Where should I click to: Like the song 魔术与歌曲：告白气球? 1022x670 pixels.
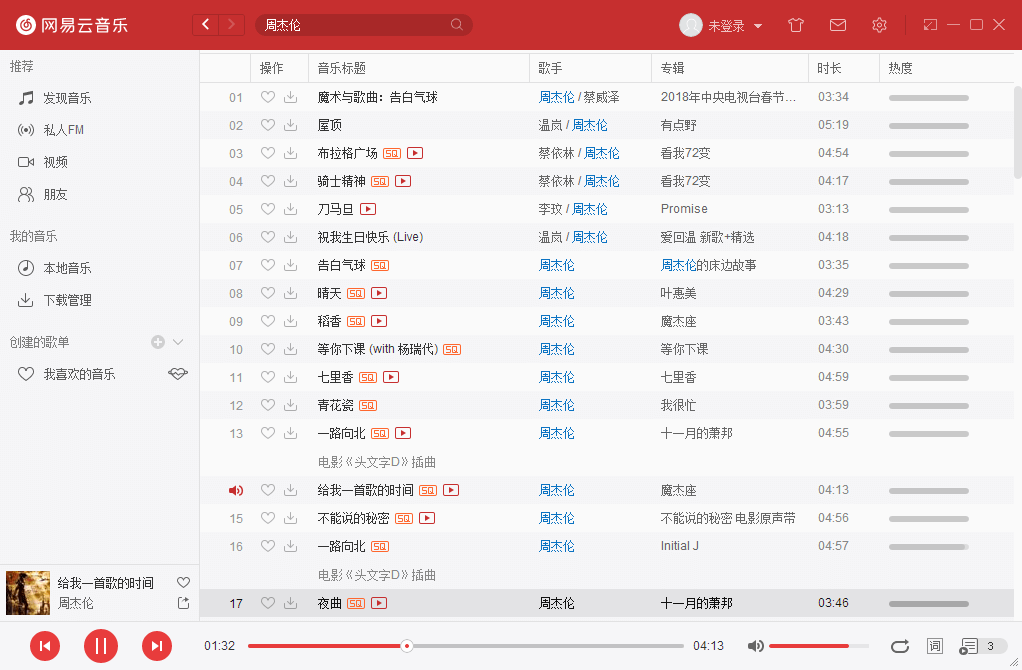(268, 97)
